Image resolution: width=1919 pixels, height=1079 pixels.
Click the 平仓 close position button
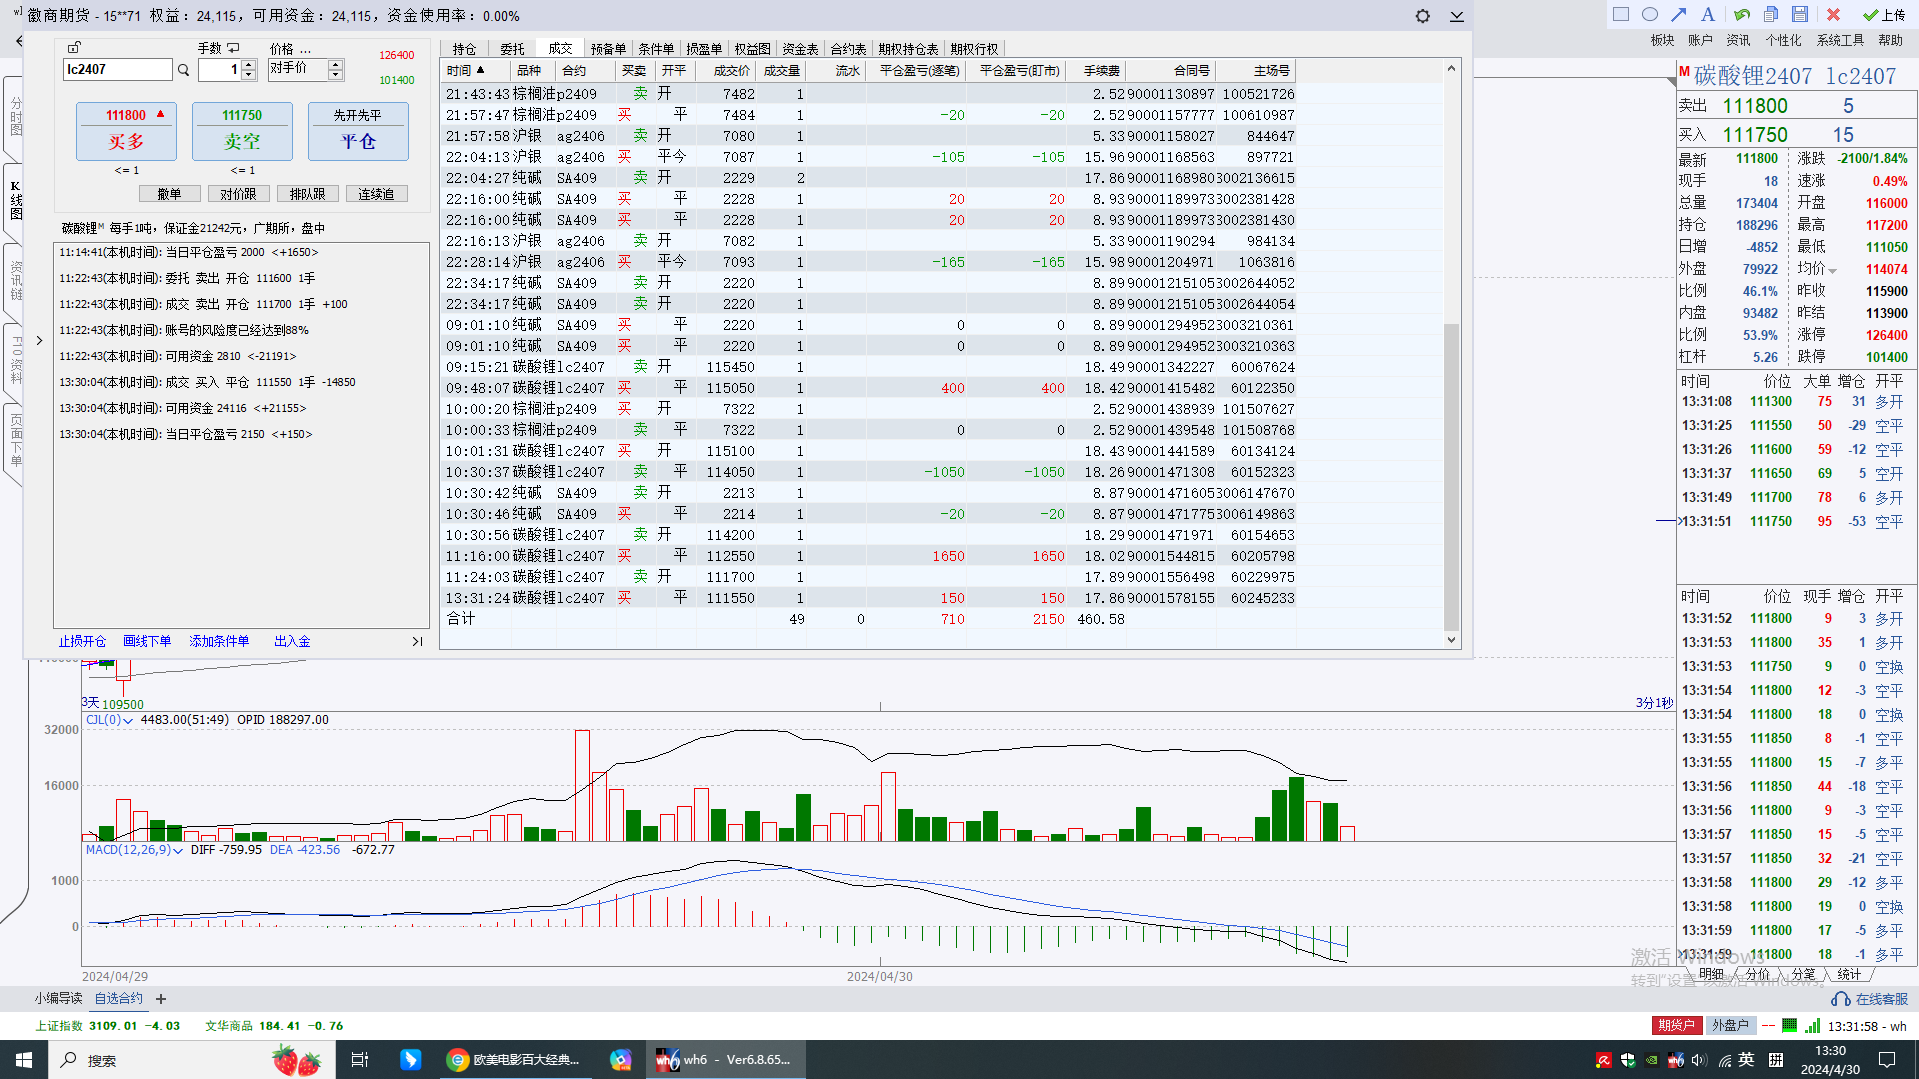click(358, 131)
